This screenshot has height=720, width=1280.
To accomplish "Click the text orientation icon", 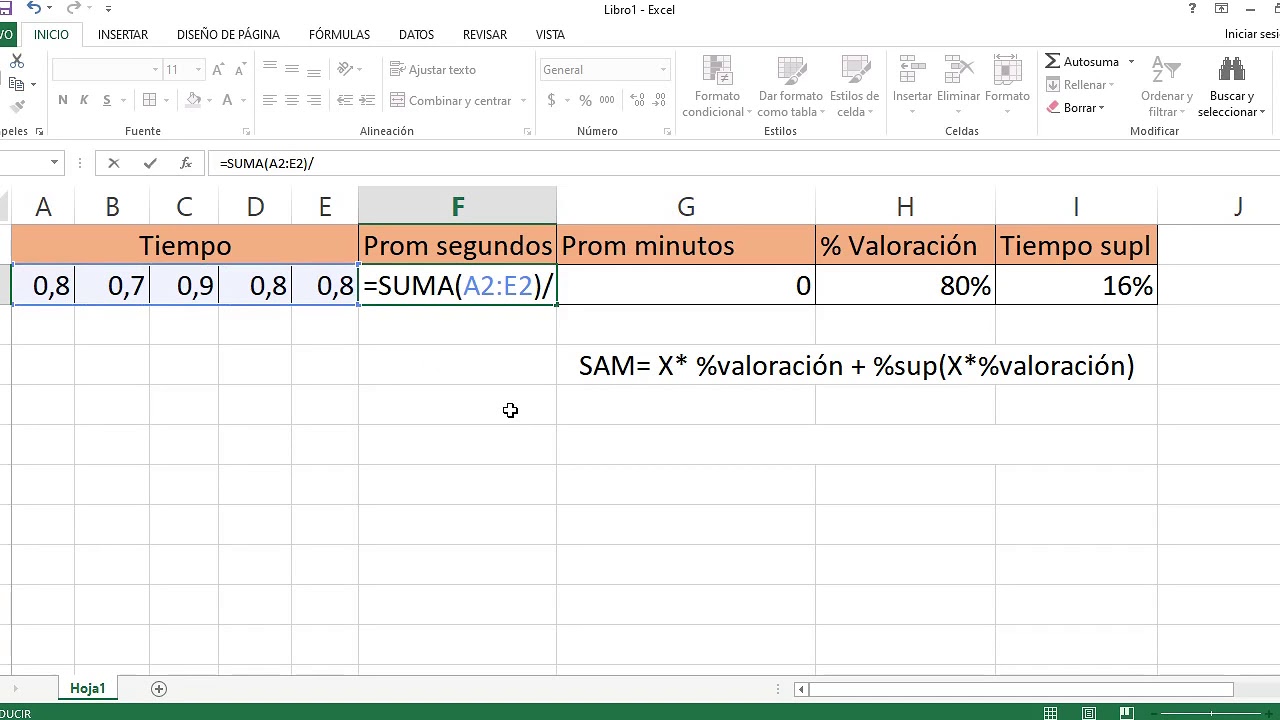I will click(346, 70).
